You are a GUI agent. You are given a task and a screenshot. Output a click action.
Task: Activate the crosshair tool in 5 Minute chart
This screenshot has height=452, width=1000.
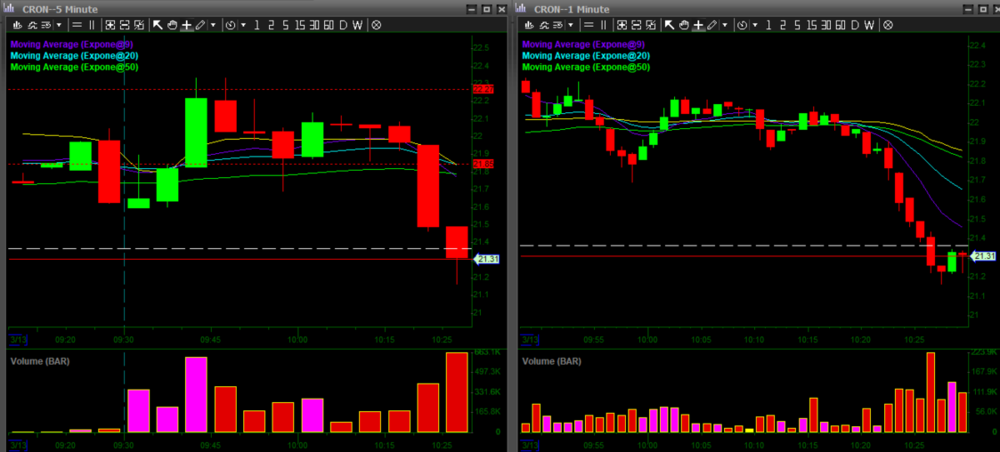186,24
